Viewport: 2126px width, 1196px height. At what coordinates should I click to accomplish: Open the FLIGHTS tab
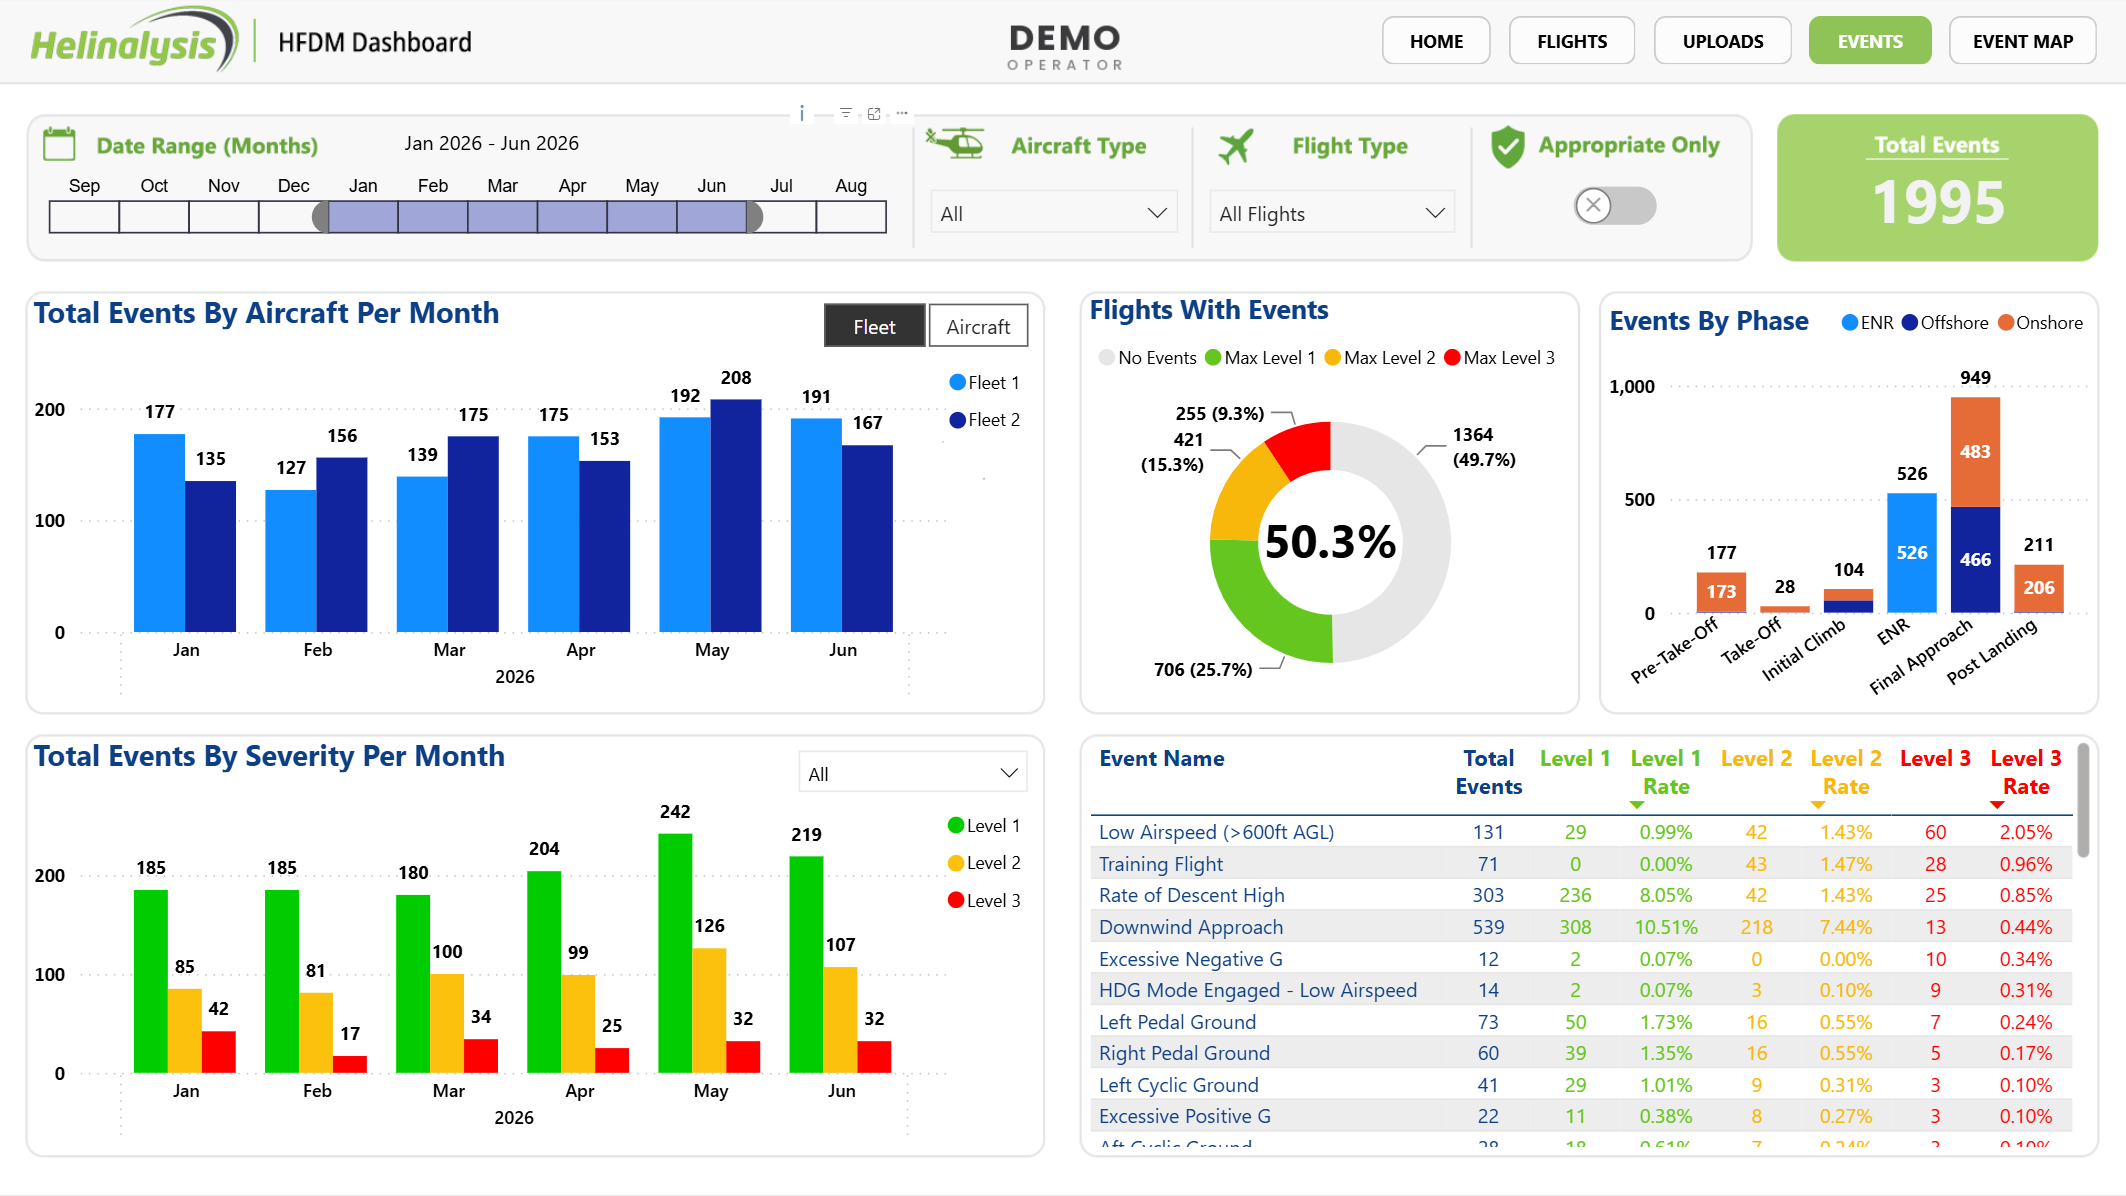click(1572, 41)
